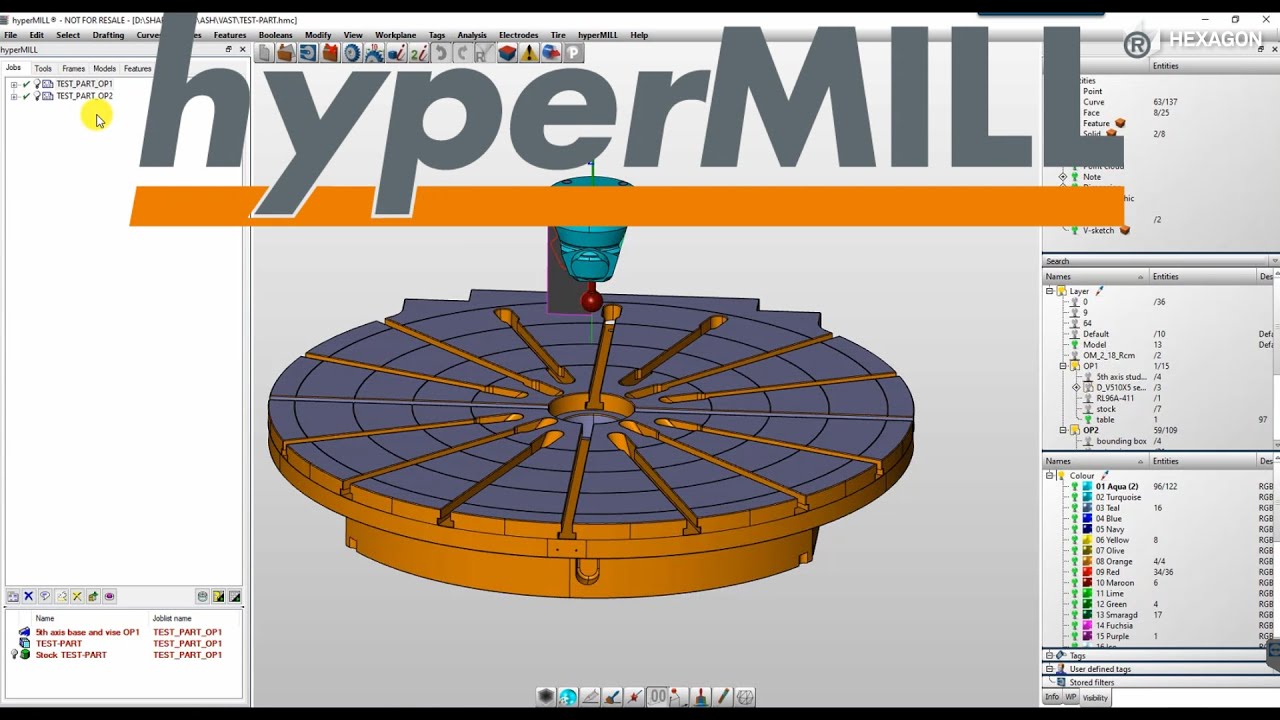Toggle visibility bulb of Stock TEST-PART
Image resolution: width=1280 pixels, height=720 pixels.
[15, 655]
